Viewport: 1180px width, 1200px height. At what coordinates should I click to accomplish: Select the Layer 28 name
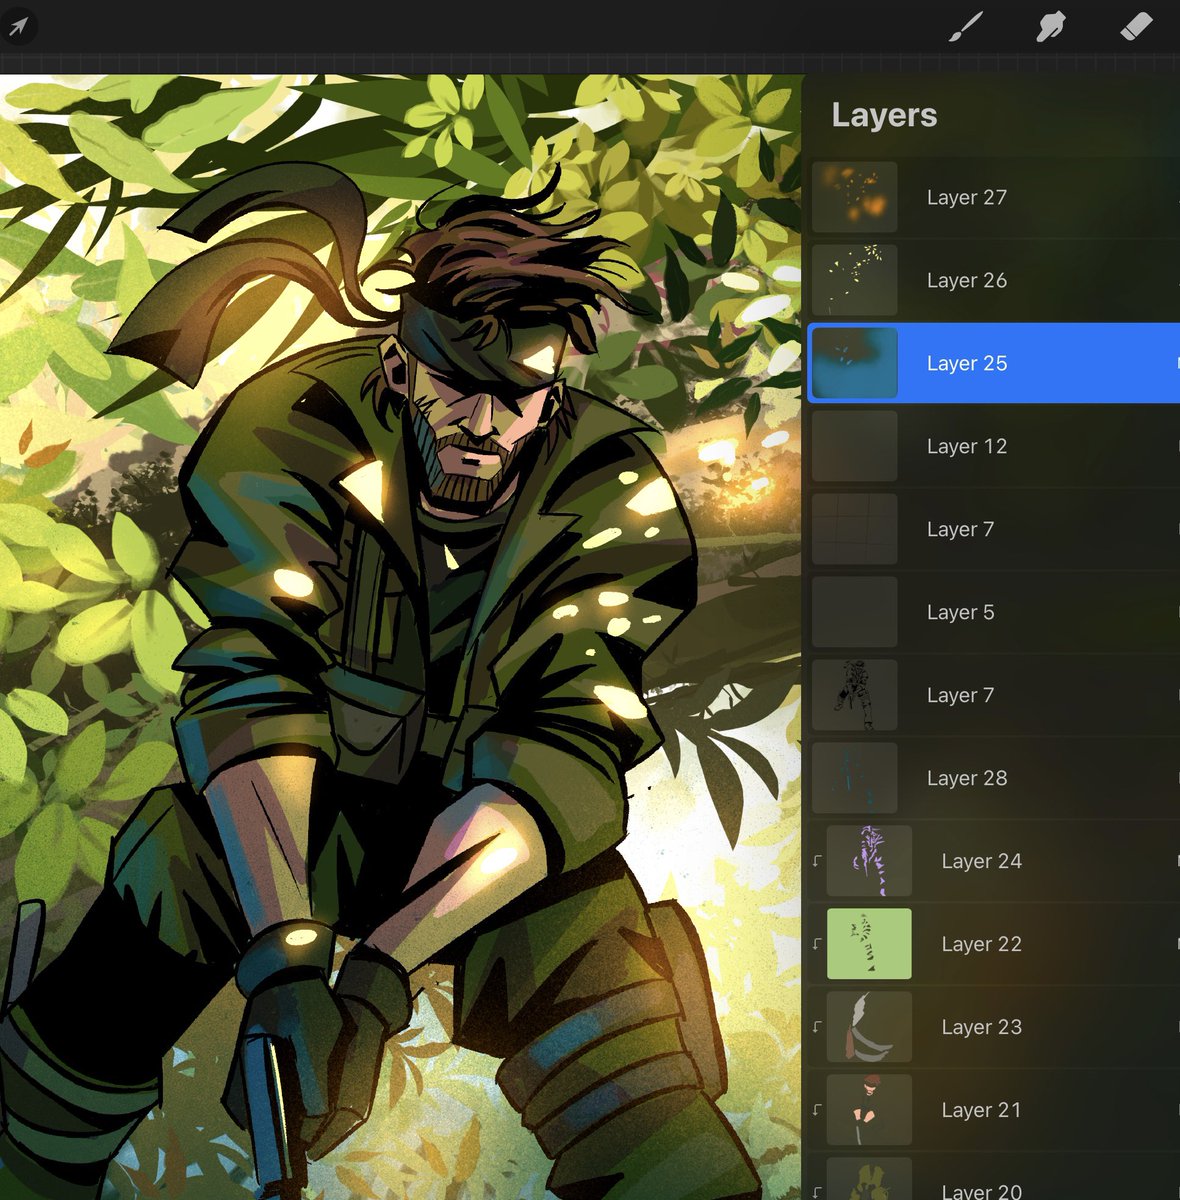967,778
